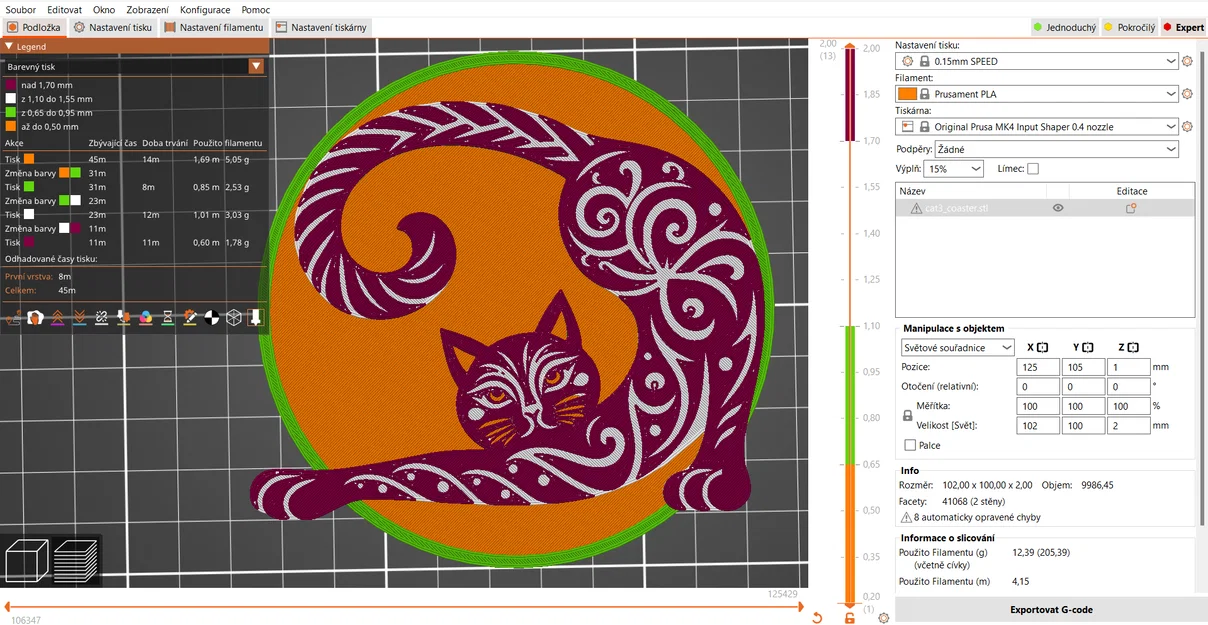Enable the Límec checkbox
The image size is (1208, 625).
(1033, 169)
